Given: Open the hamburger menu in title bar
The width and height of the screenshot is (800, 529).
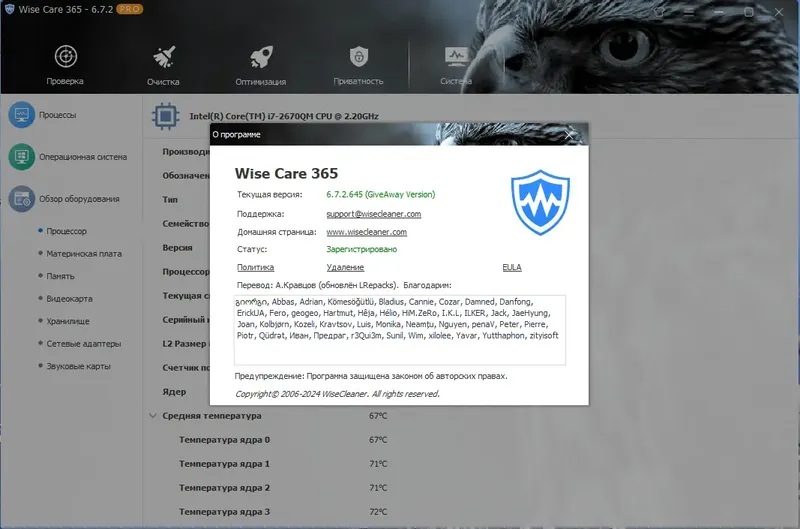Looking at the screenshot, I should tap(689, 12).
